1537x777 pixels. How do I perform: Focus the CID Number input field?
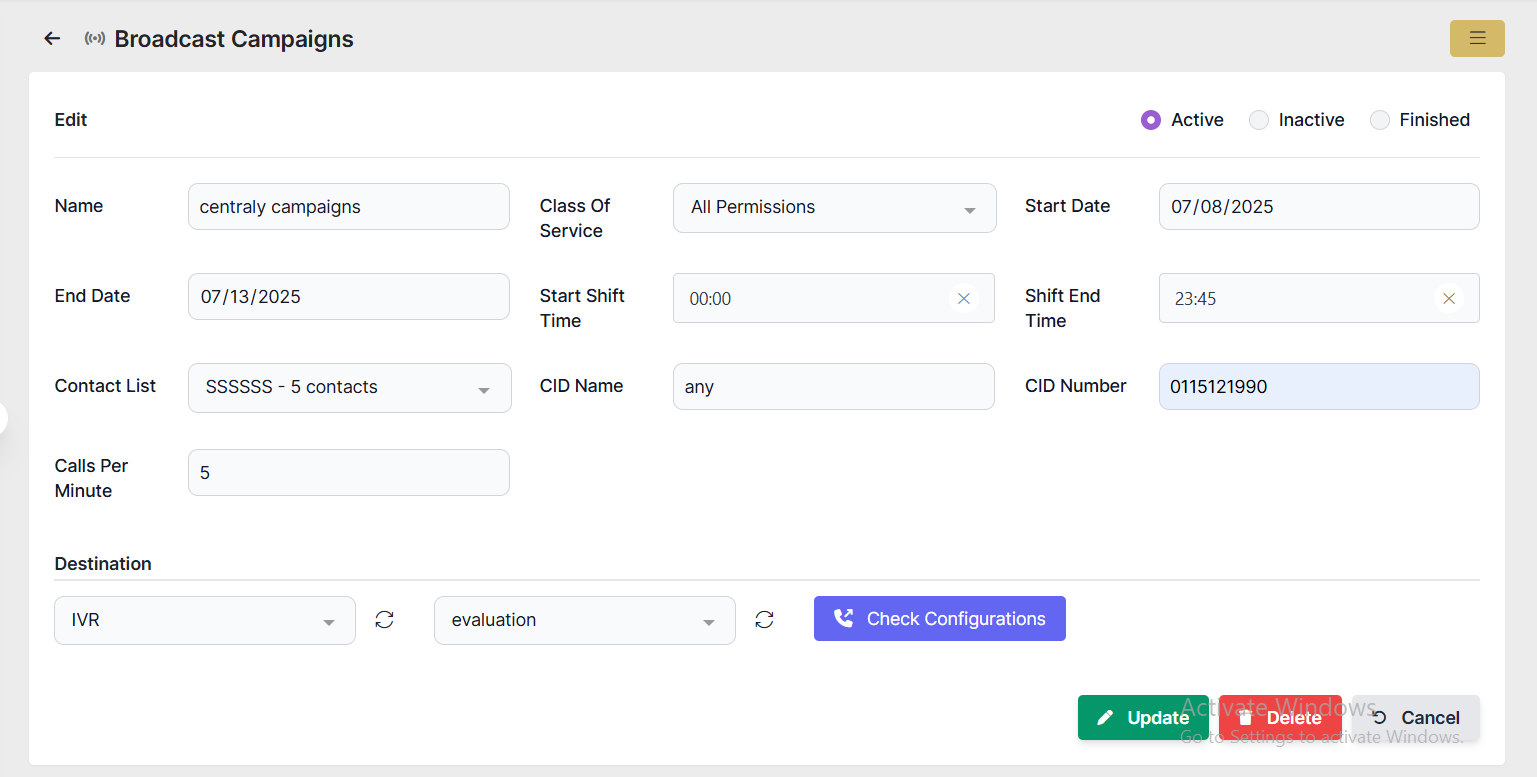(1319, 387)
